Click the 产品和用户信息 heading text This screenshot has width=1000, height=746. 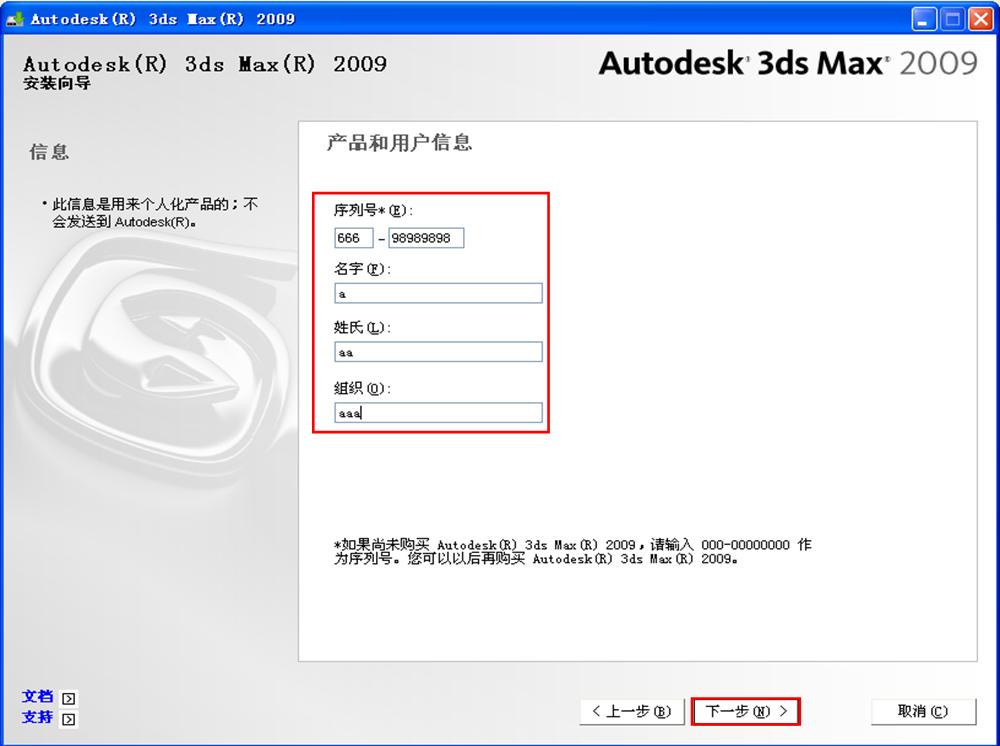click(399, 142)
